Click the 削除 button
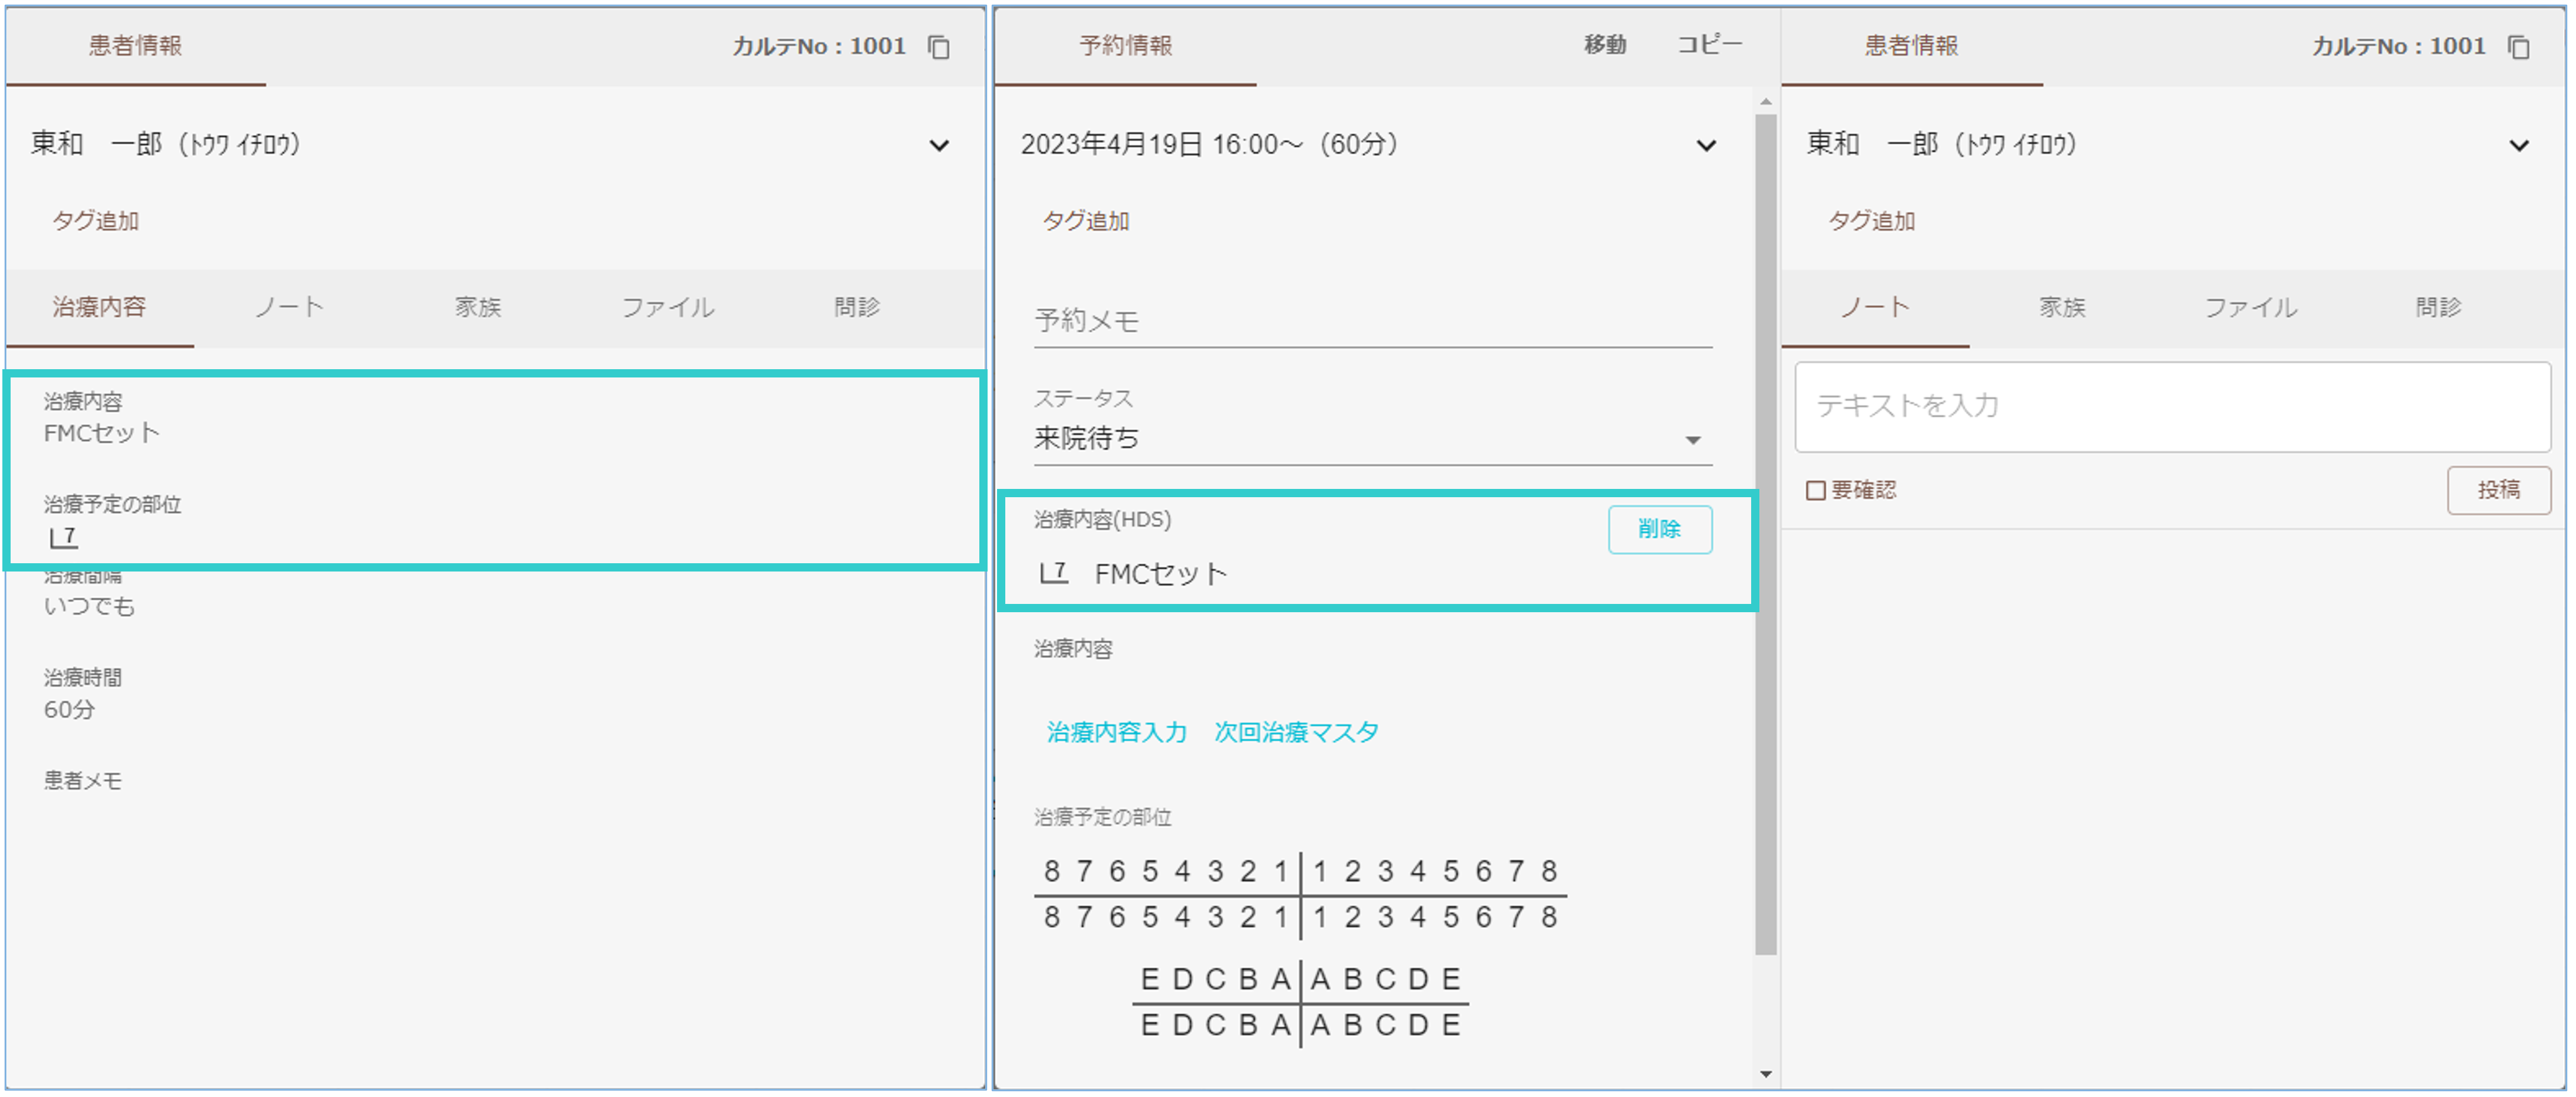 tap(1659, 529)
